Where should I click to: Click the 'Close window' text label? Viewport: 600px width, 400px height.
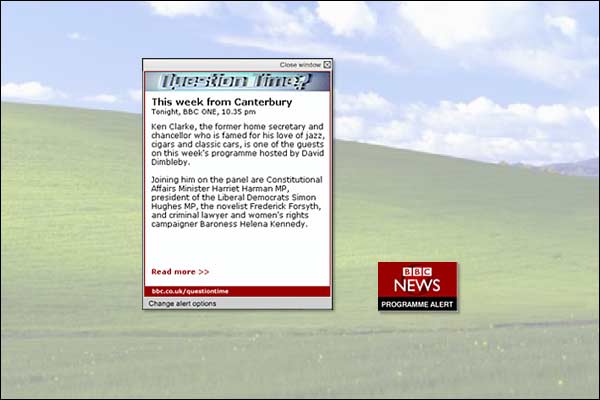[300, 64]
